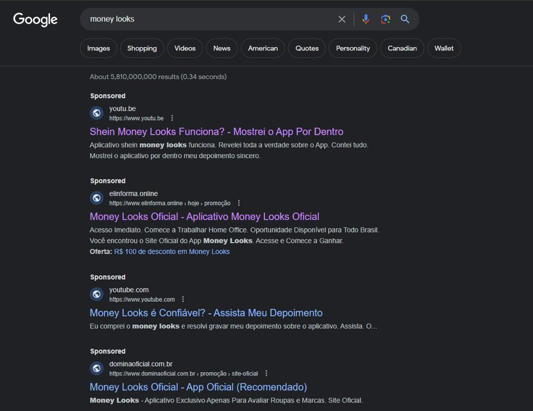533x411 pixels.
Task: Click the "R$ 100 de desconto em Money Looks" offer
Action: (172, 252)
